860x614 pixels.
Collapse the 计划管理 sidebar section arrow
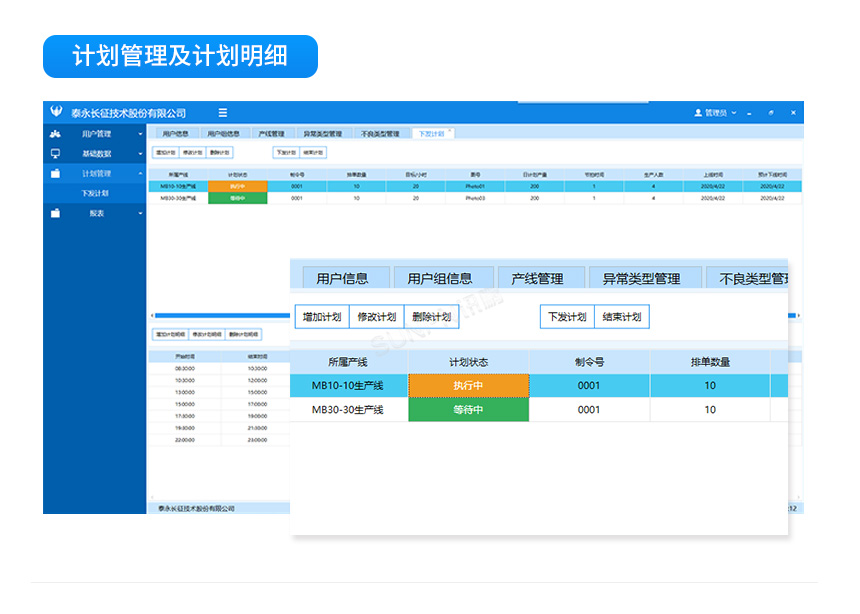(x=140, y=174)
